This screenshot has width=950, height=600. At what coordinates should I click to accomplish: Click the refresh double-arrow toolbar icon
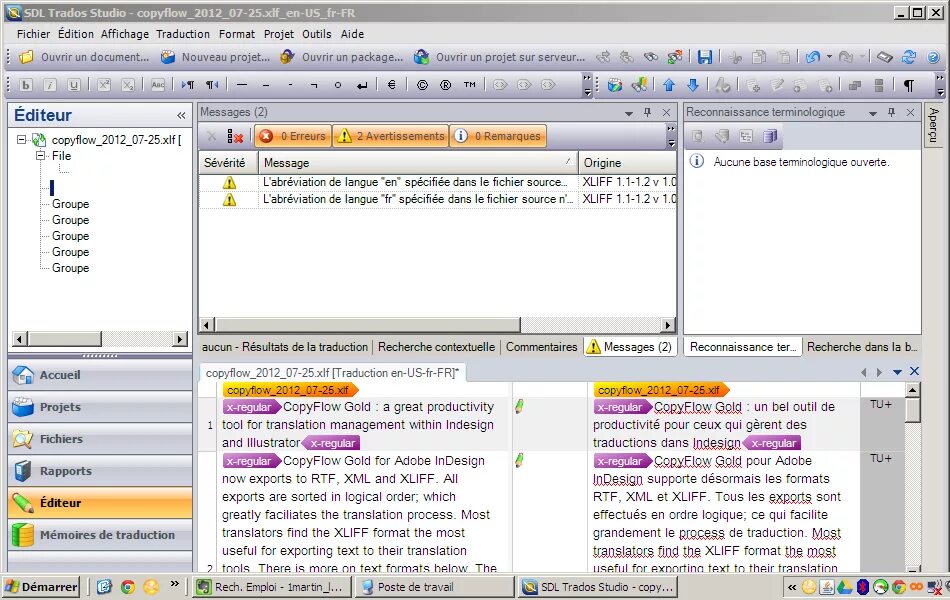[x=908, y=57]
